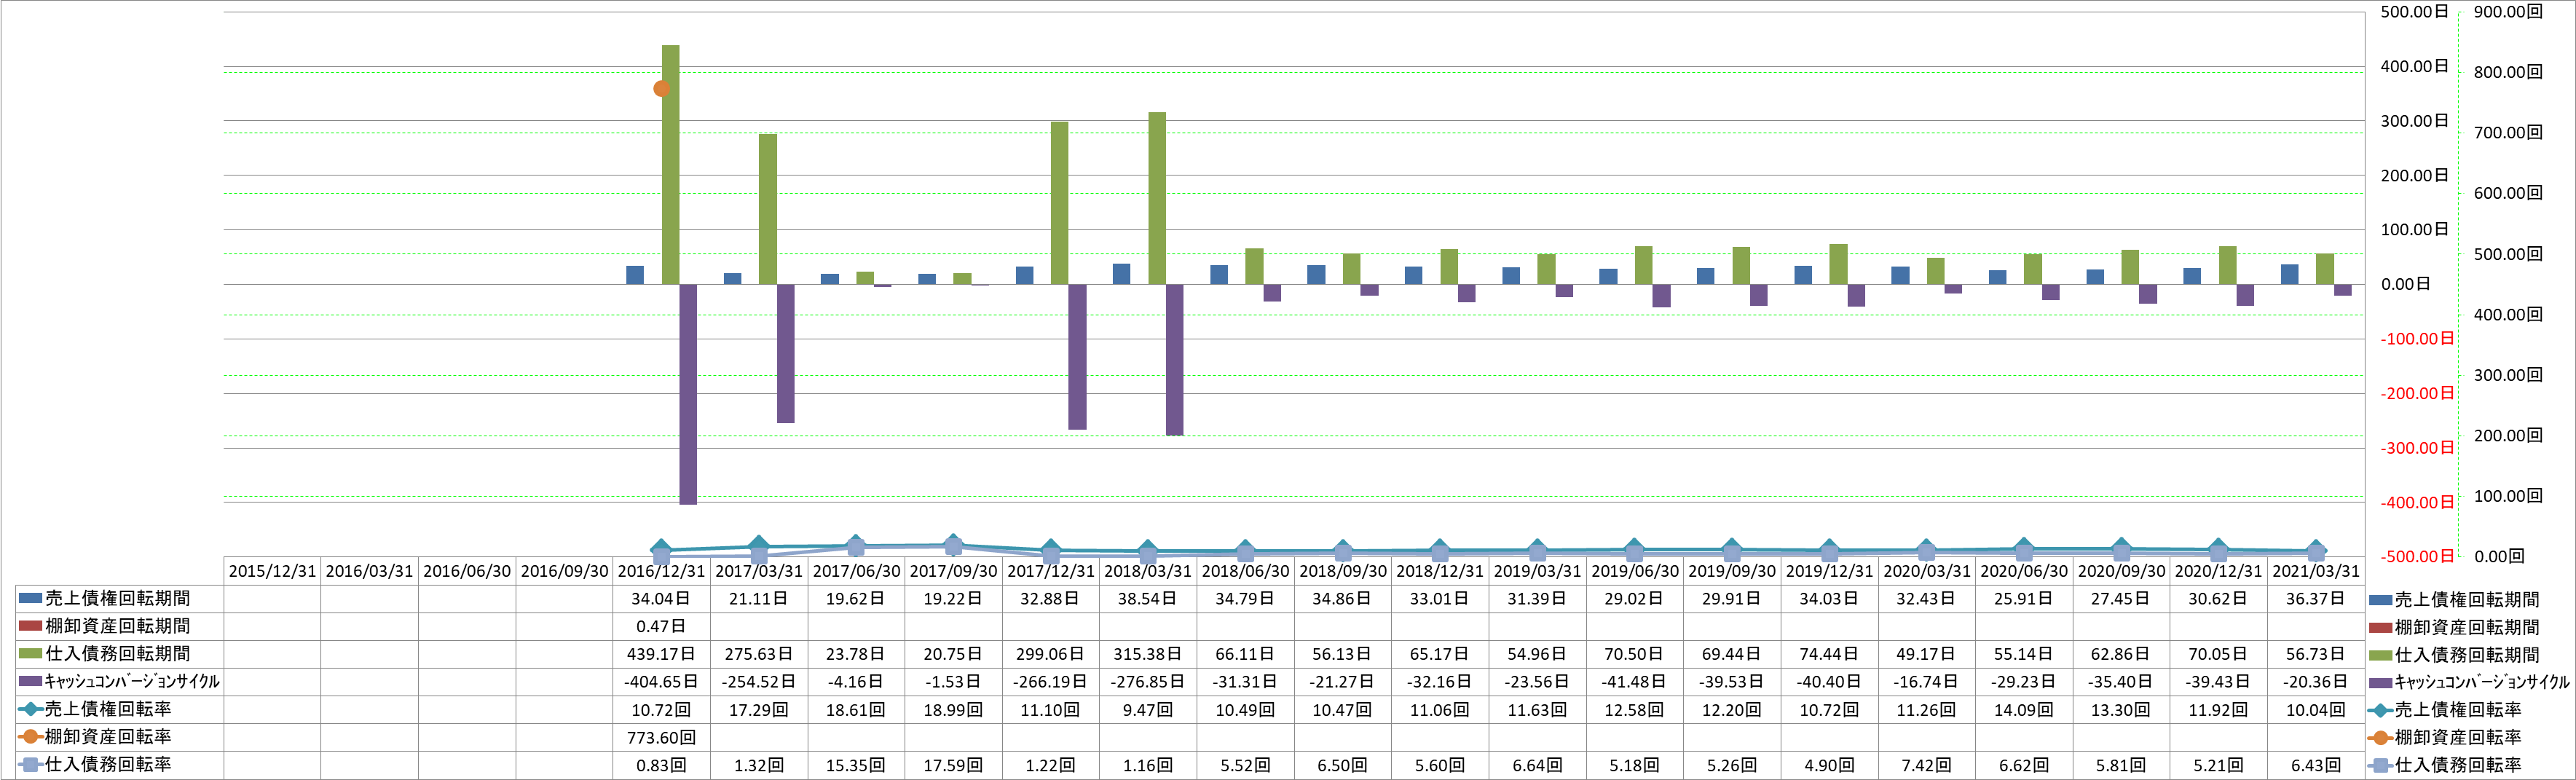Select the green bar at 2017/03/31

point(768,209)
